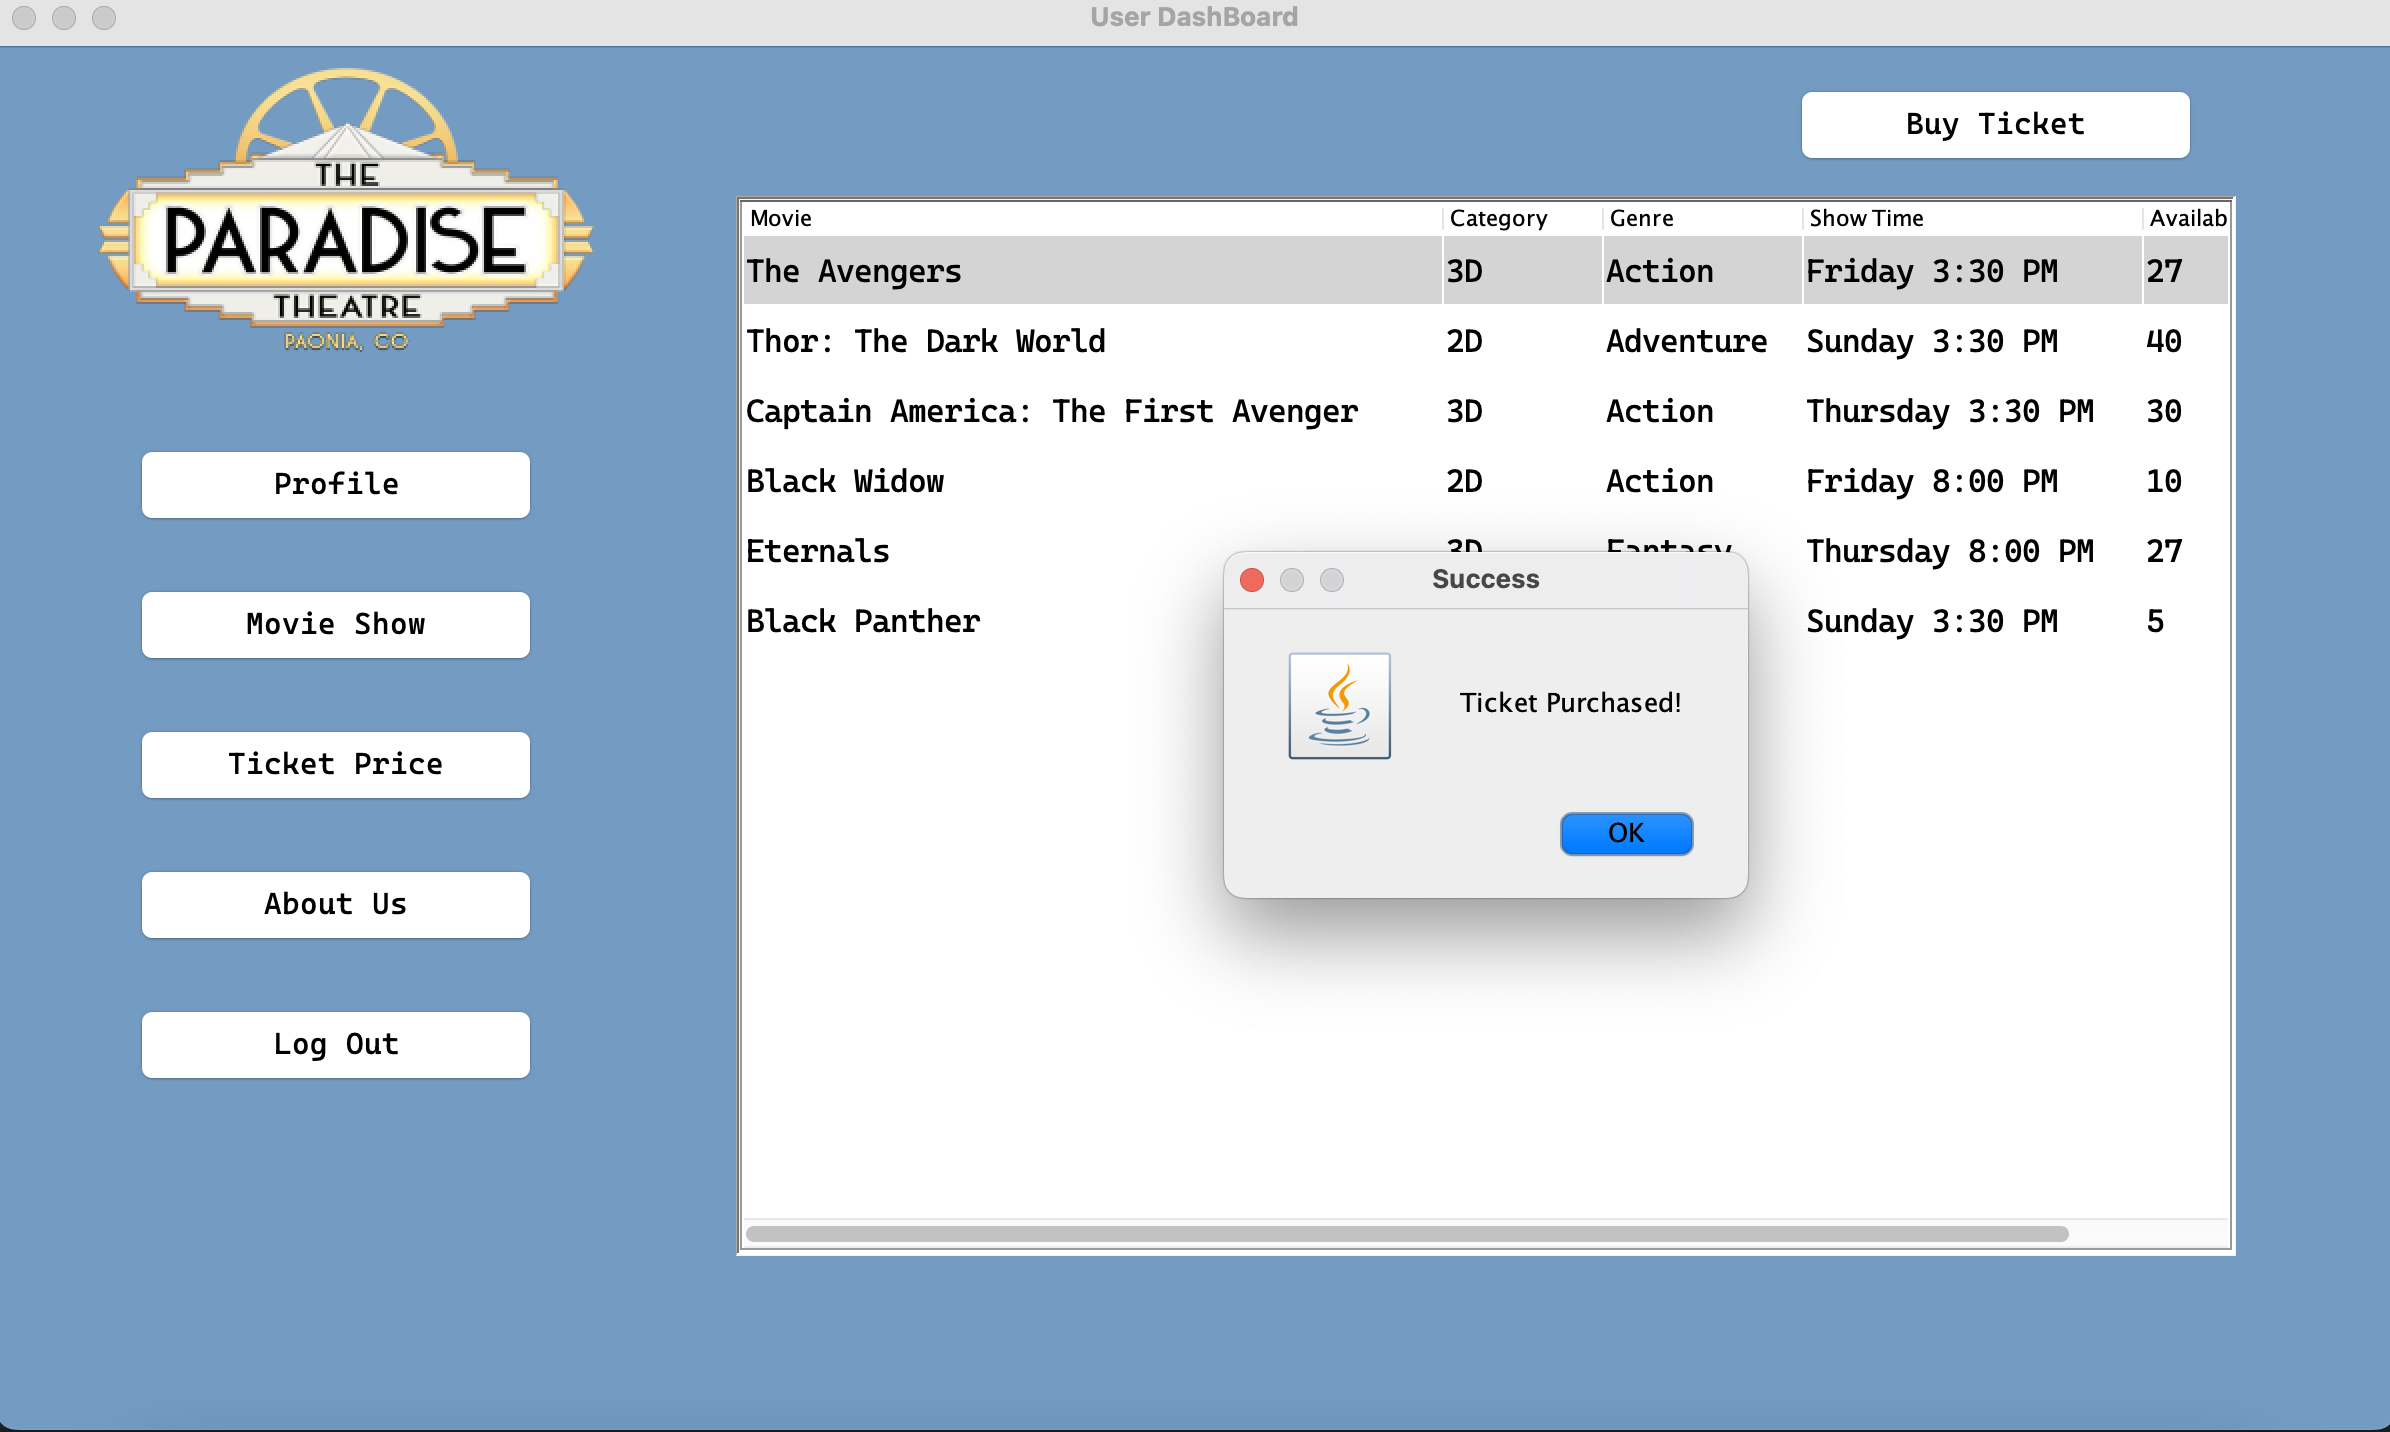Sort table by Movie column header

[x=779, y=218]
